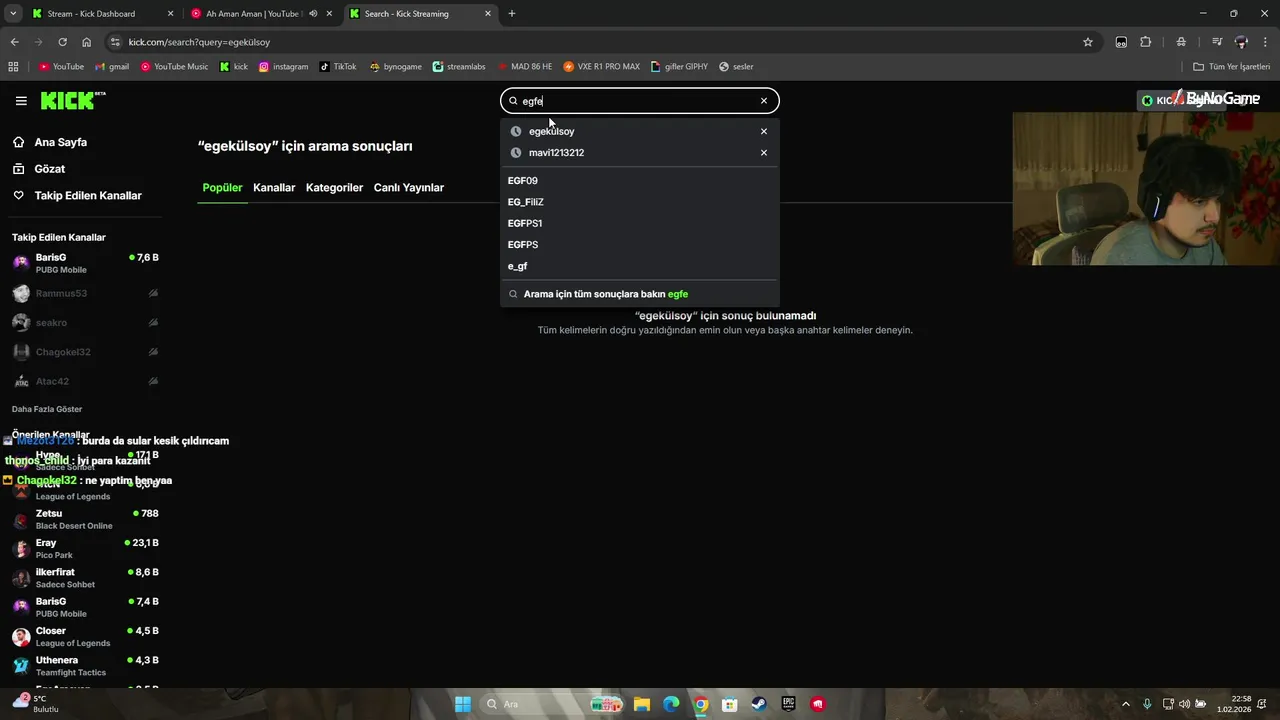Open a new browser tab
1280x720 pixels.
pos(512,14)
